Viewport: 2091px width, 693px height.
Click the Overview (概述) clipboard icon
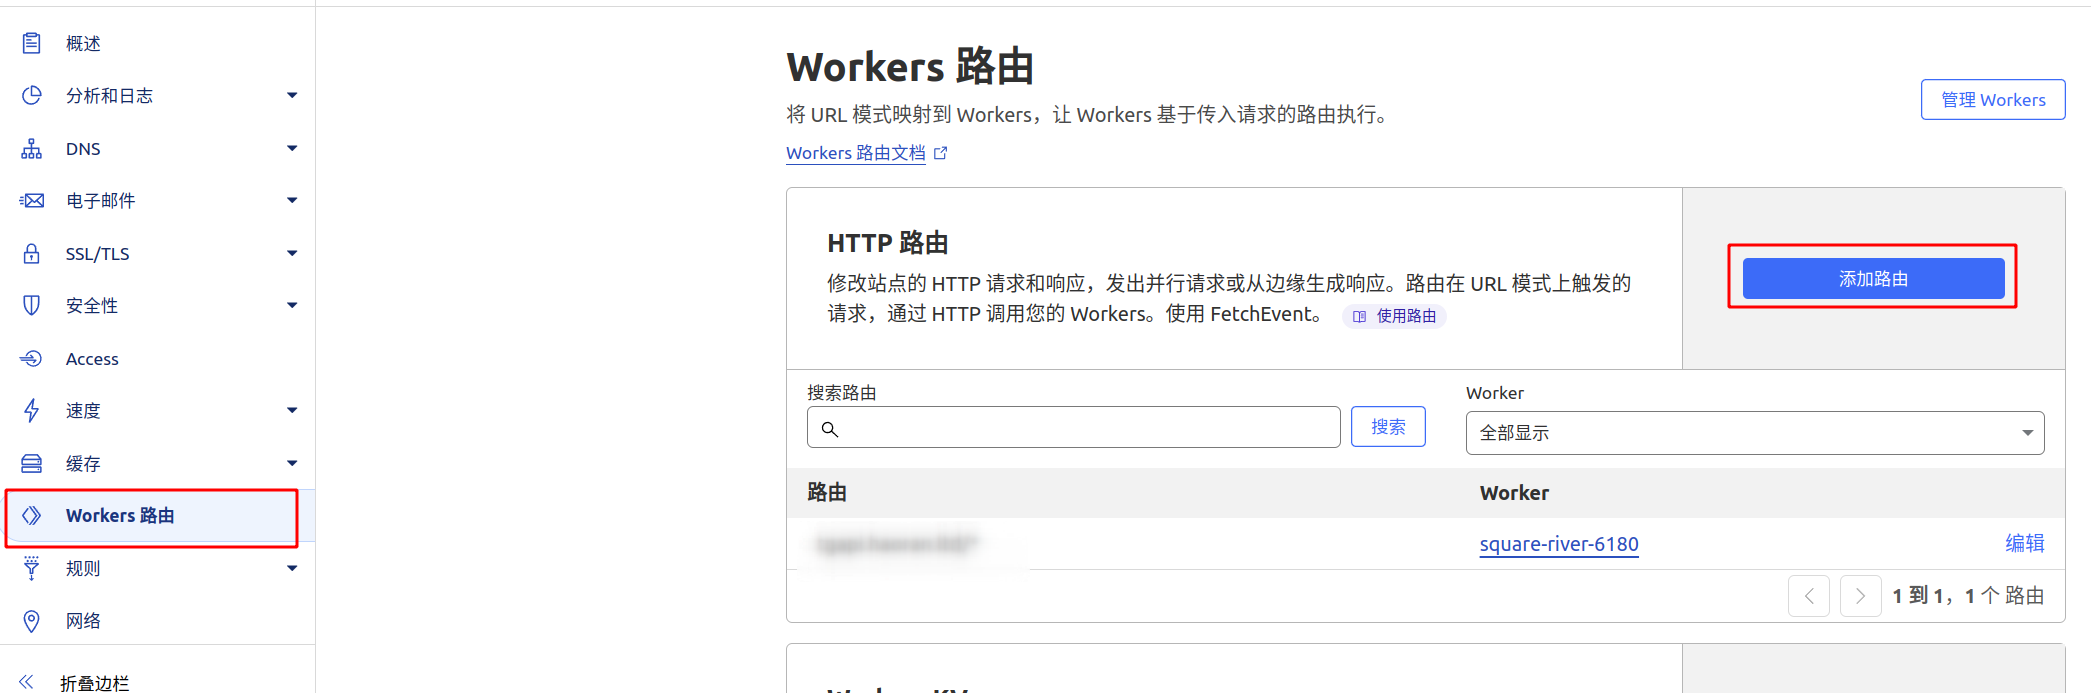coord(32,43)
